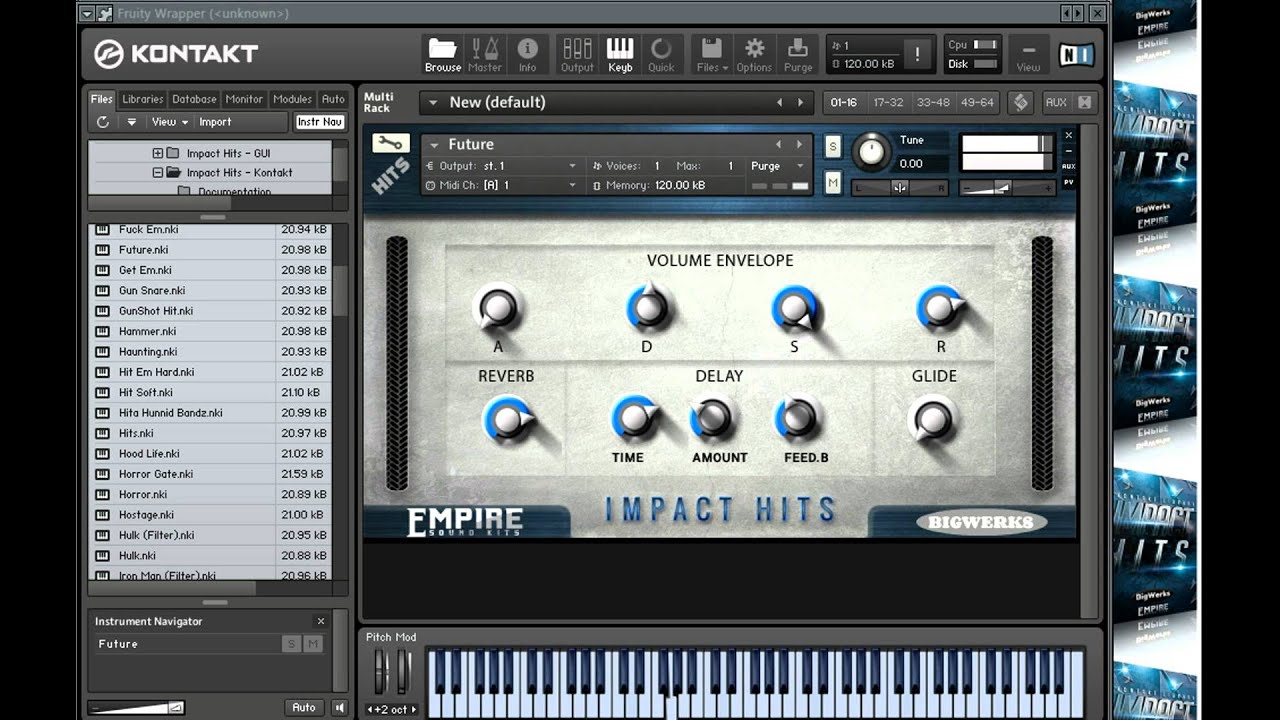Click the instrument pan L-R slider

point(900,187)
